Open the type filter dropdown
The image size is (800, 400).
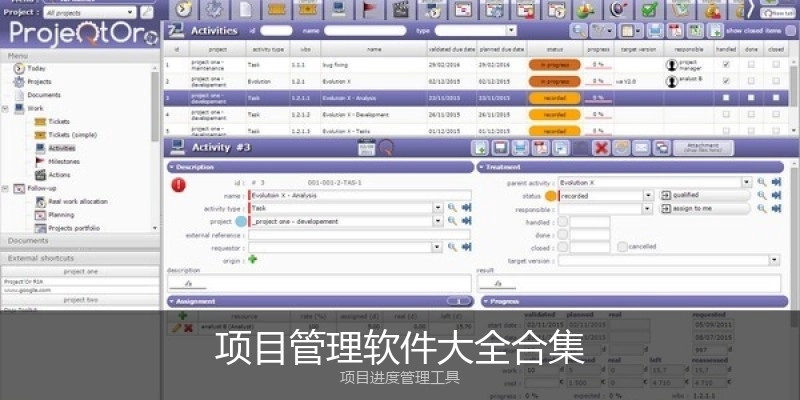pos(512,31)
